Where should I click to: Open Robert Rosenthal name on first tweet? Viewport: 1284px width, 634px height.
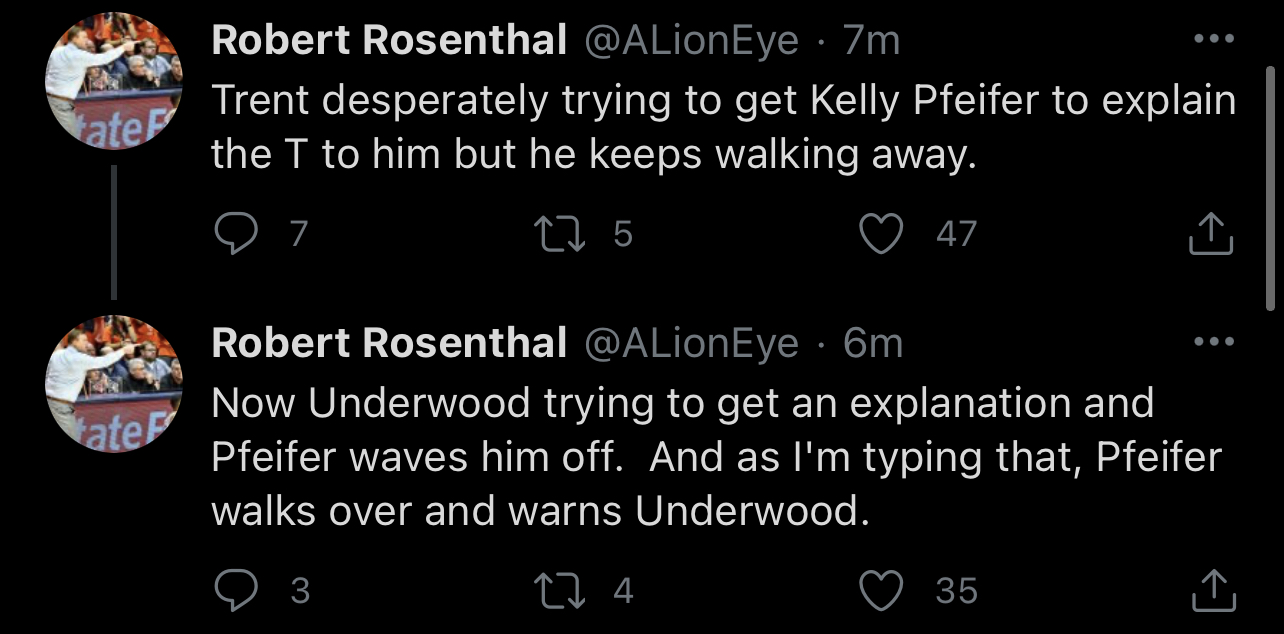[x=389, y=41]
